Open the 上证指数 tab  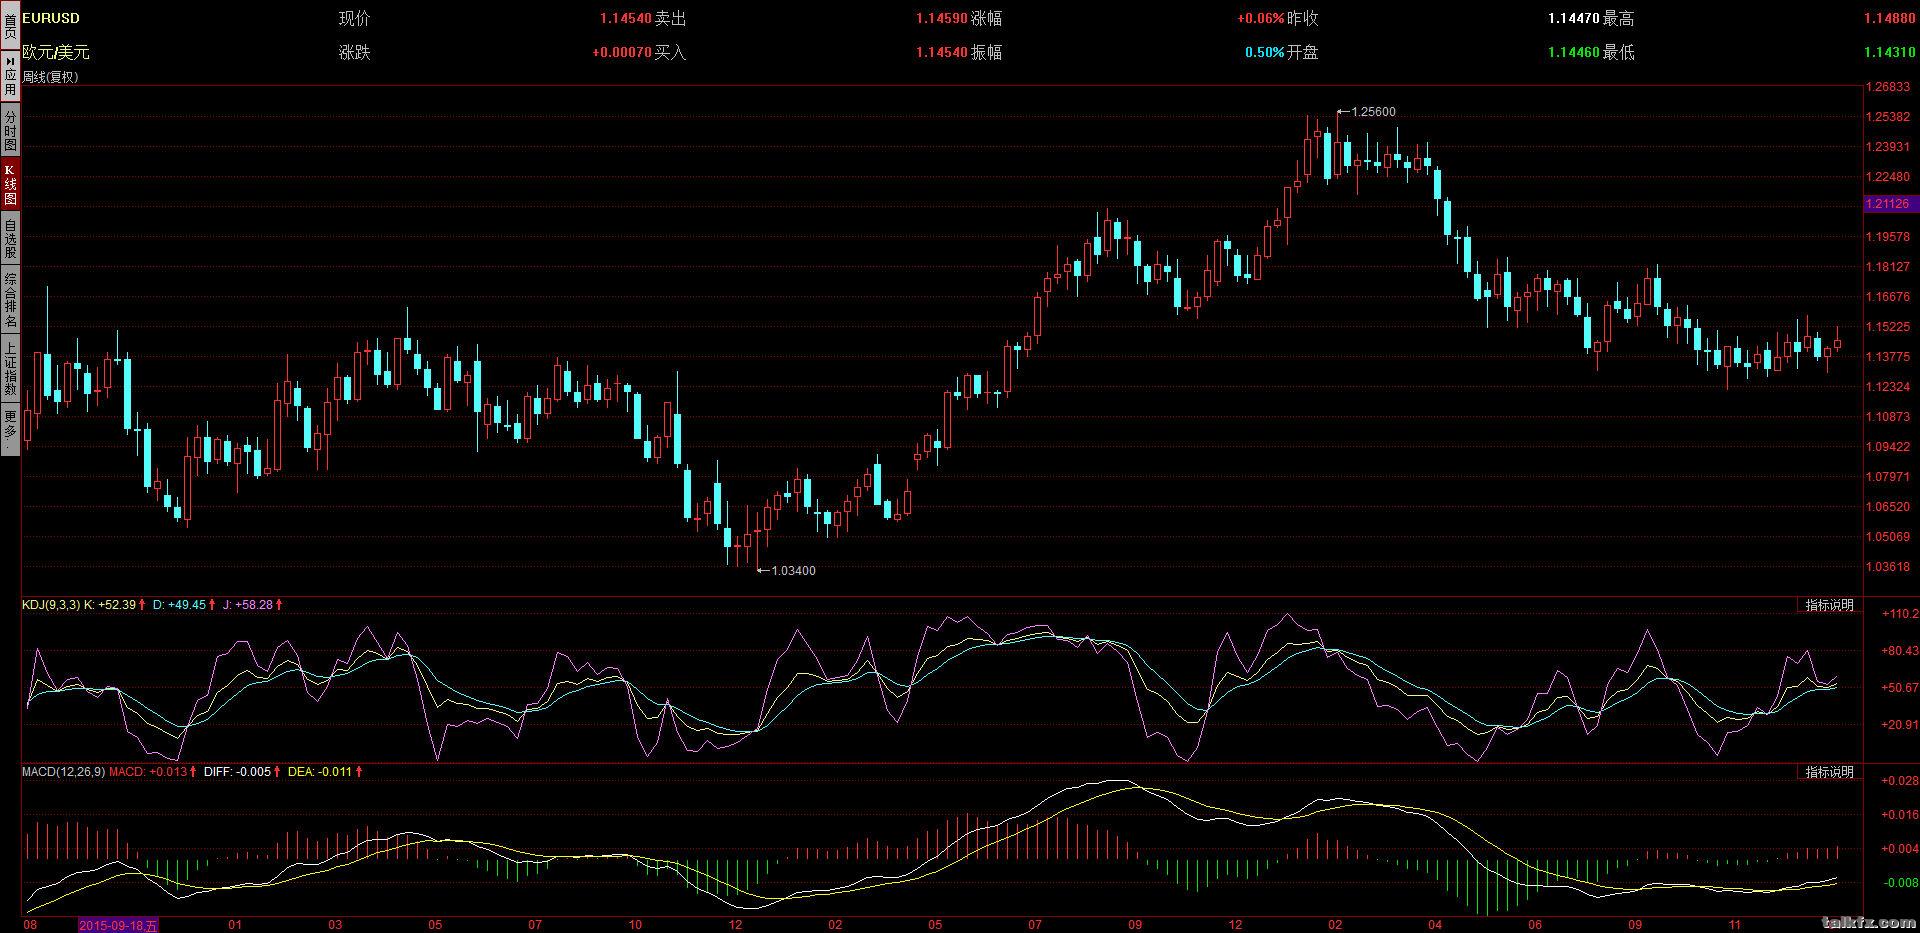(x=9, y=368)
